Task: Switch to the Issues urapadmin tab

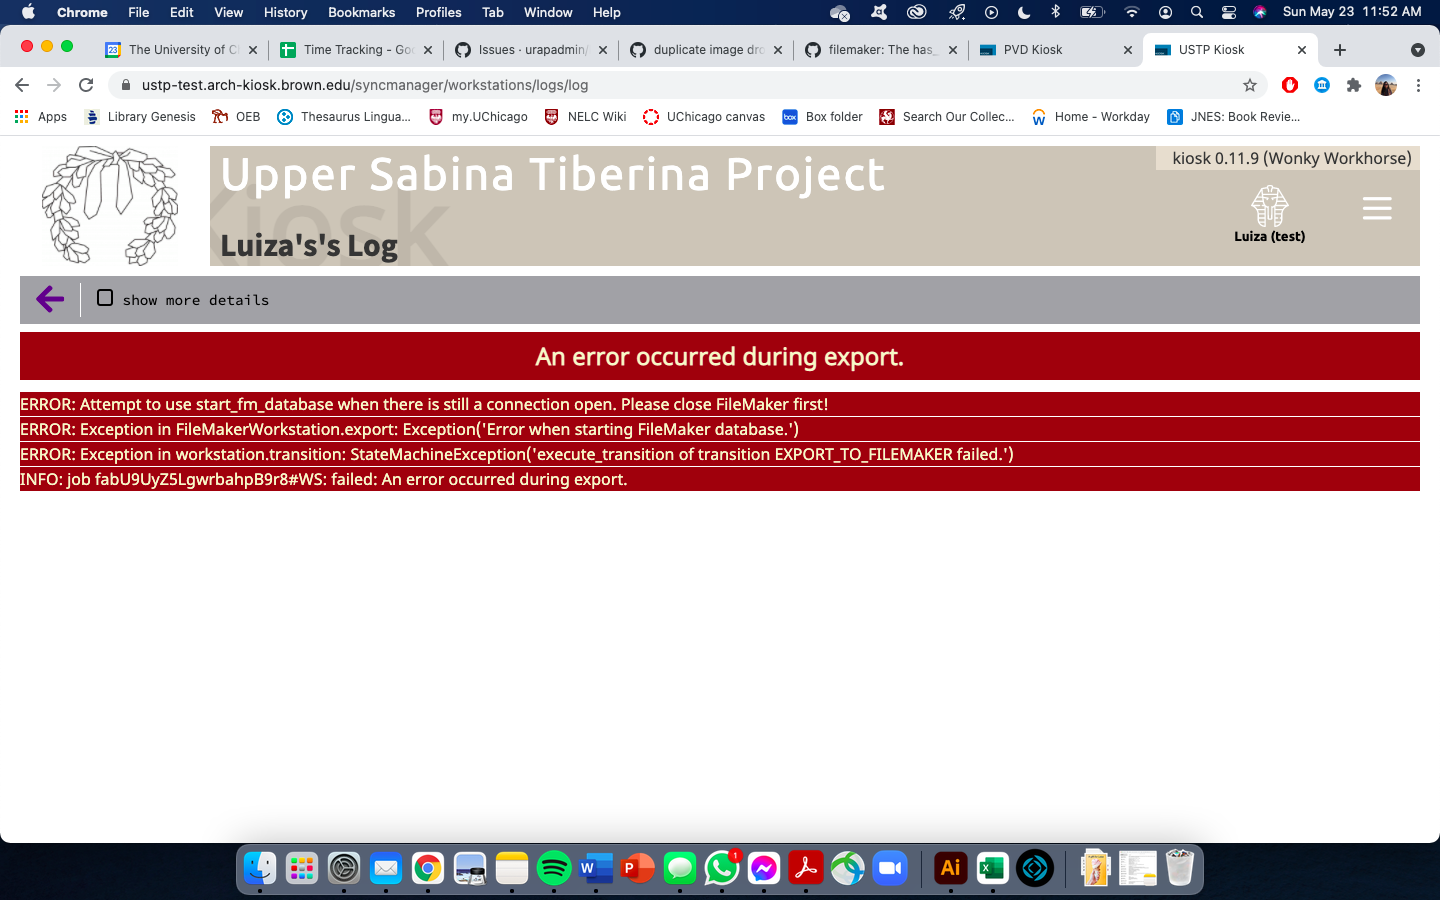Action: (x=532, y=50)
